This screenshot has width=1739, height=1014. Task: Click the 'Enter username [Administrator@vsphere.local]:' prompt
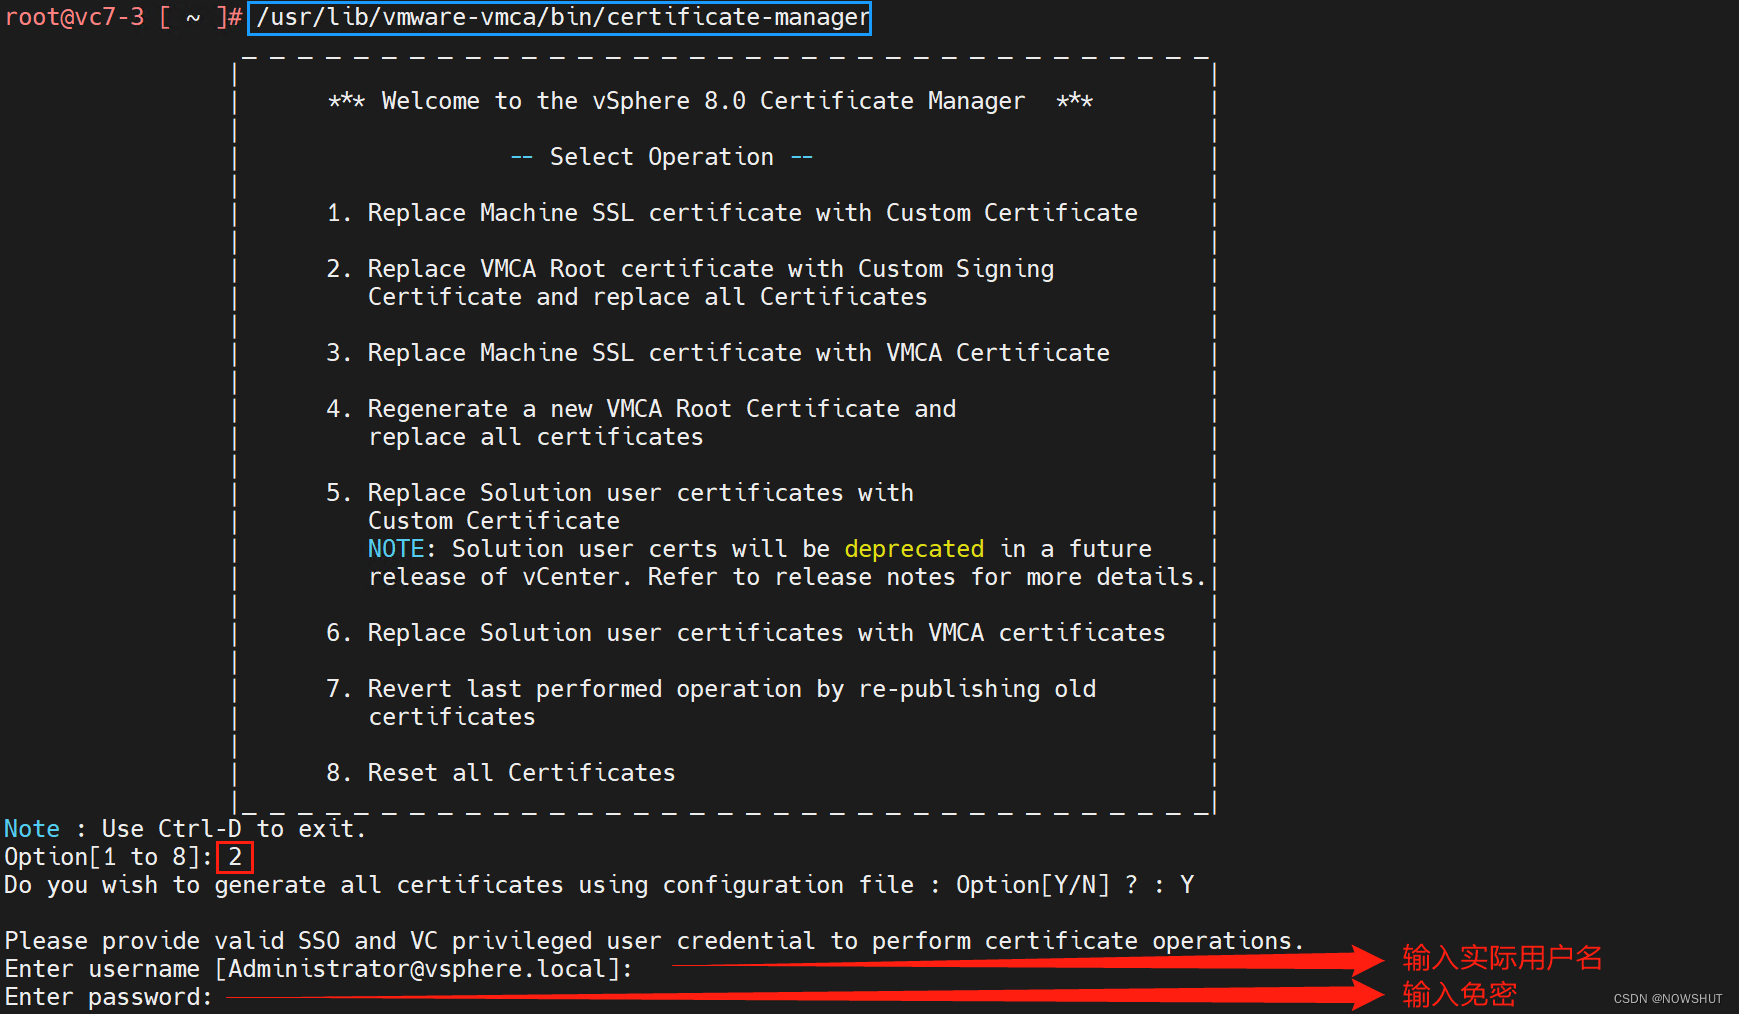(x=319, y=969)
